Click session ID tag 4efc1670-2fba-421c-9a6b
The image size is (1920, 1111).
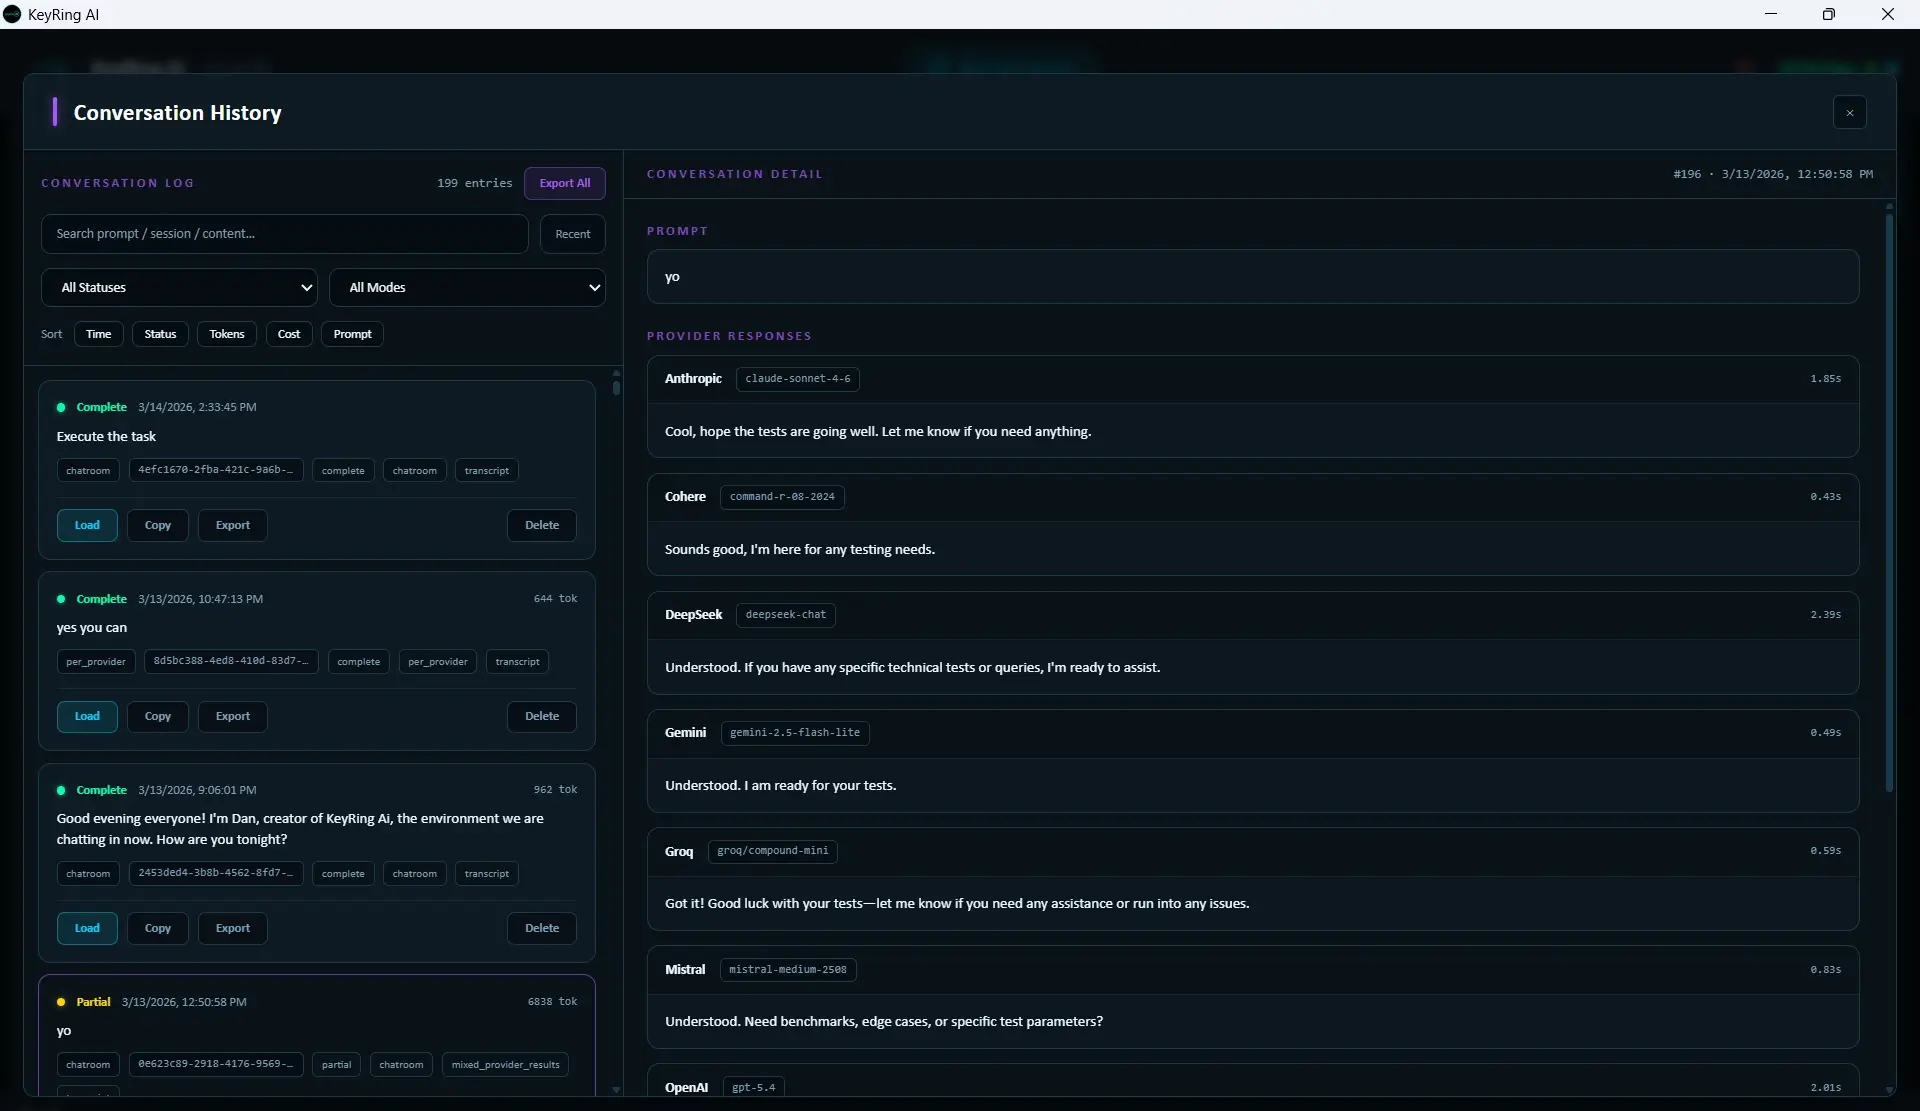pyautogui.click(x=216, y=470)
